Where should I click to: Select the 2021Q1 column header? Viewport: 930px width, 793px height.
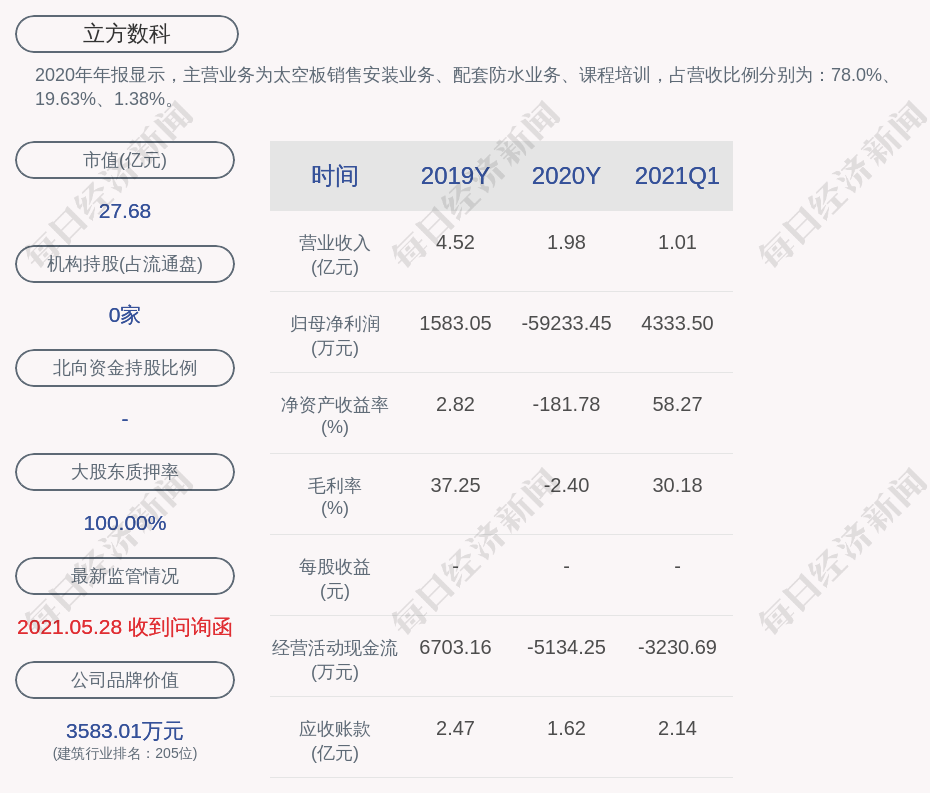(x=677, y=176)
